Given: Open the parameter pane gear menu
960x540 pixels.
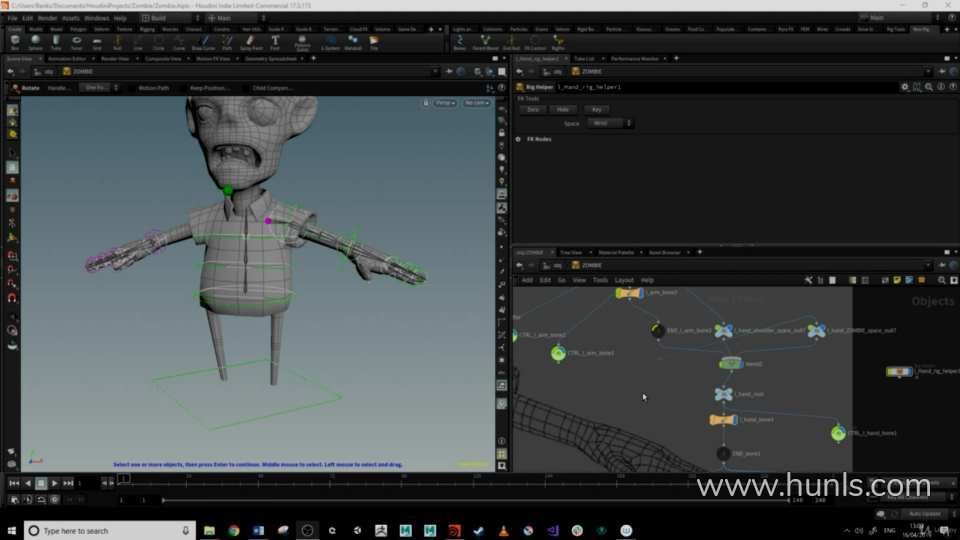Looking at the screenshot, I should [904, 87].
